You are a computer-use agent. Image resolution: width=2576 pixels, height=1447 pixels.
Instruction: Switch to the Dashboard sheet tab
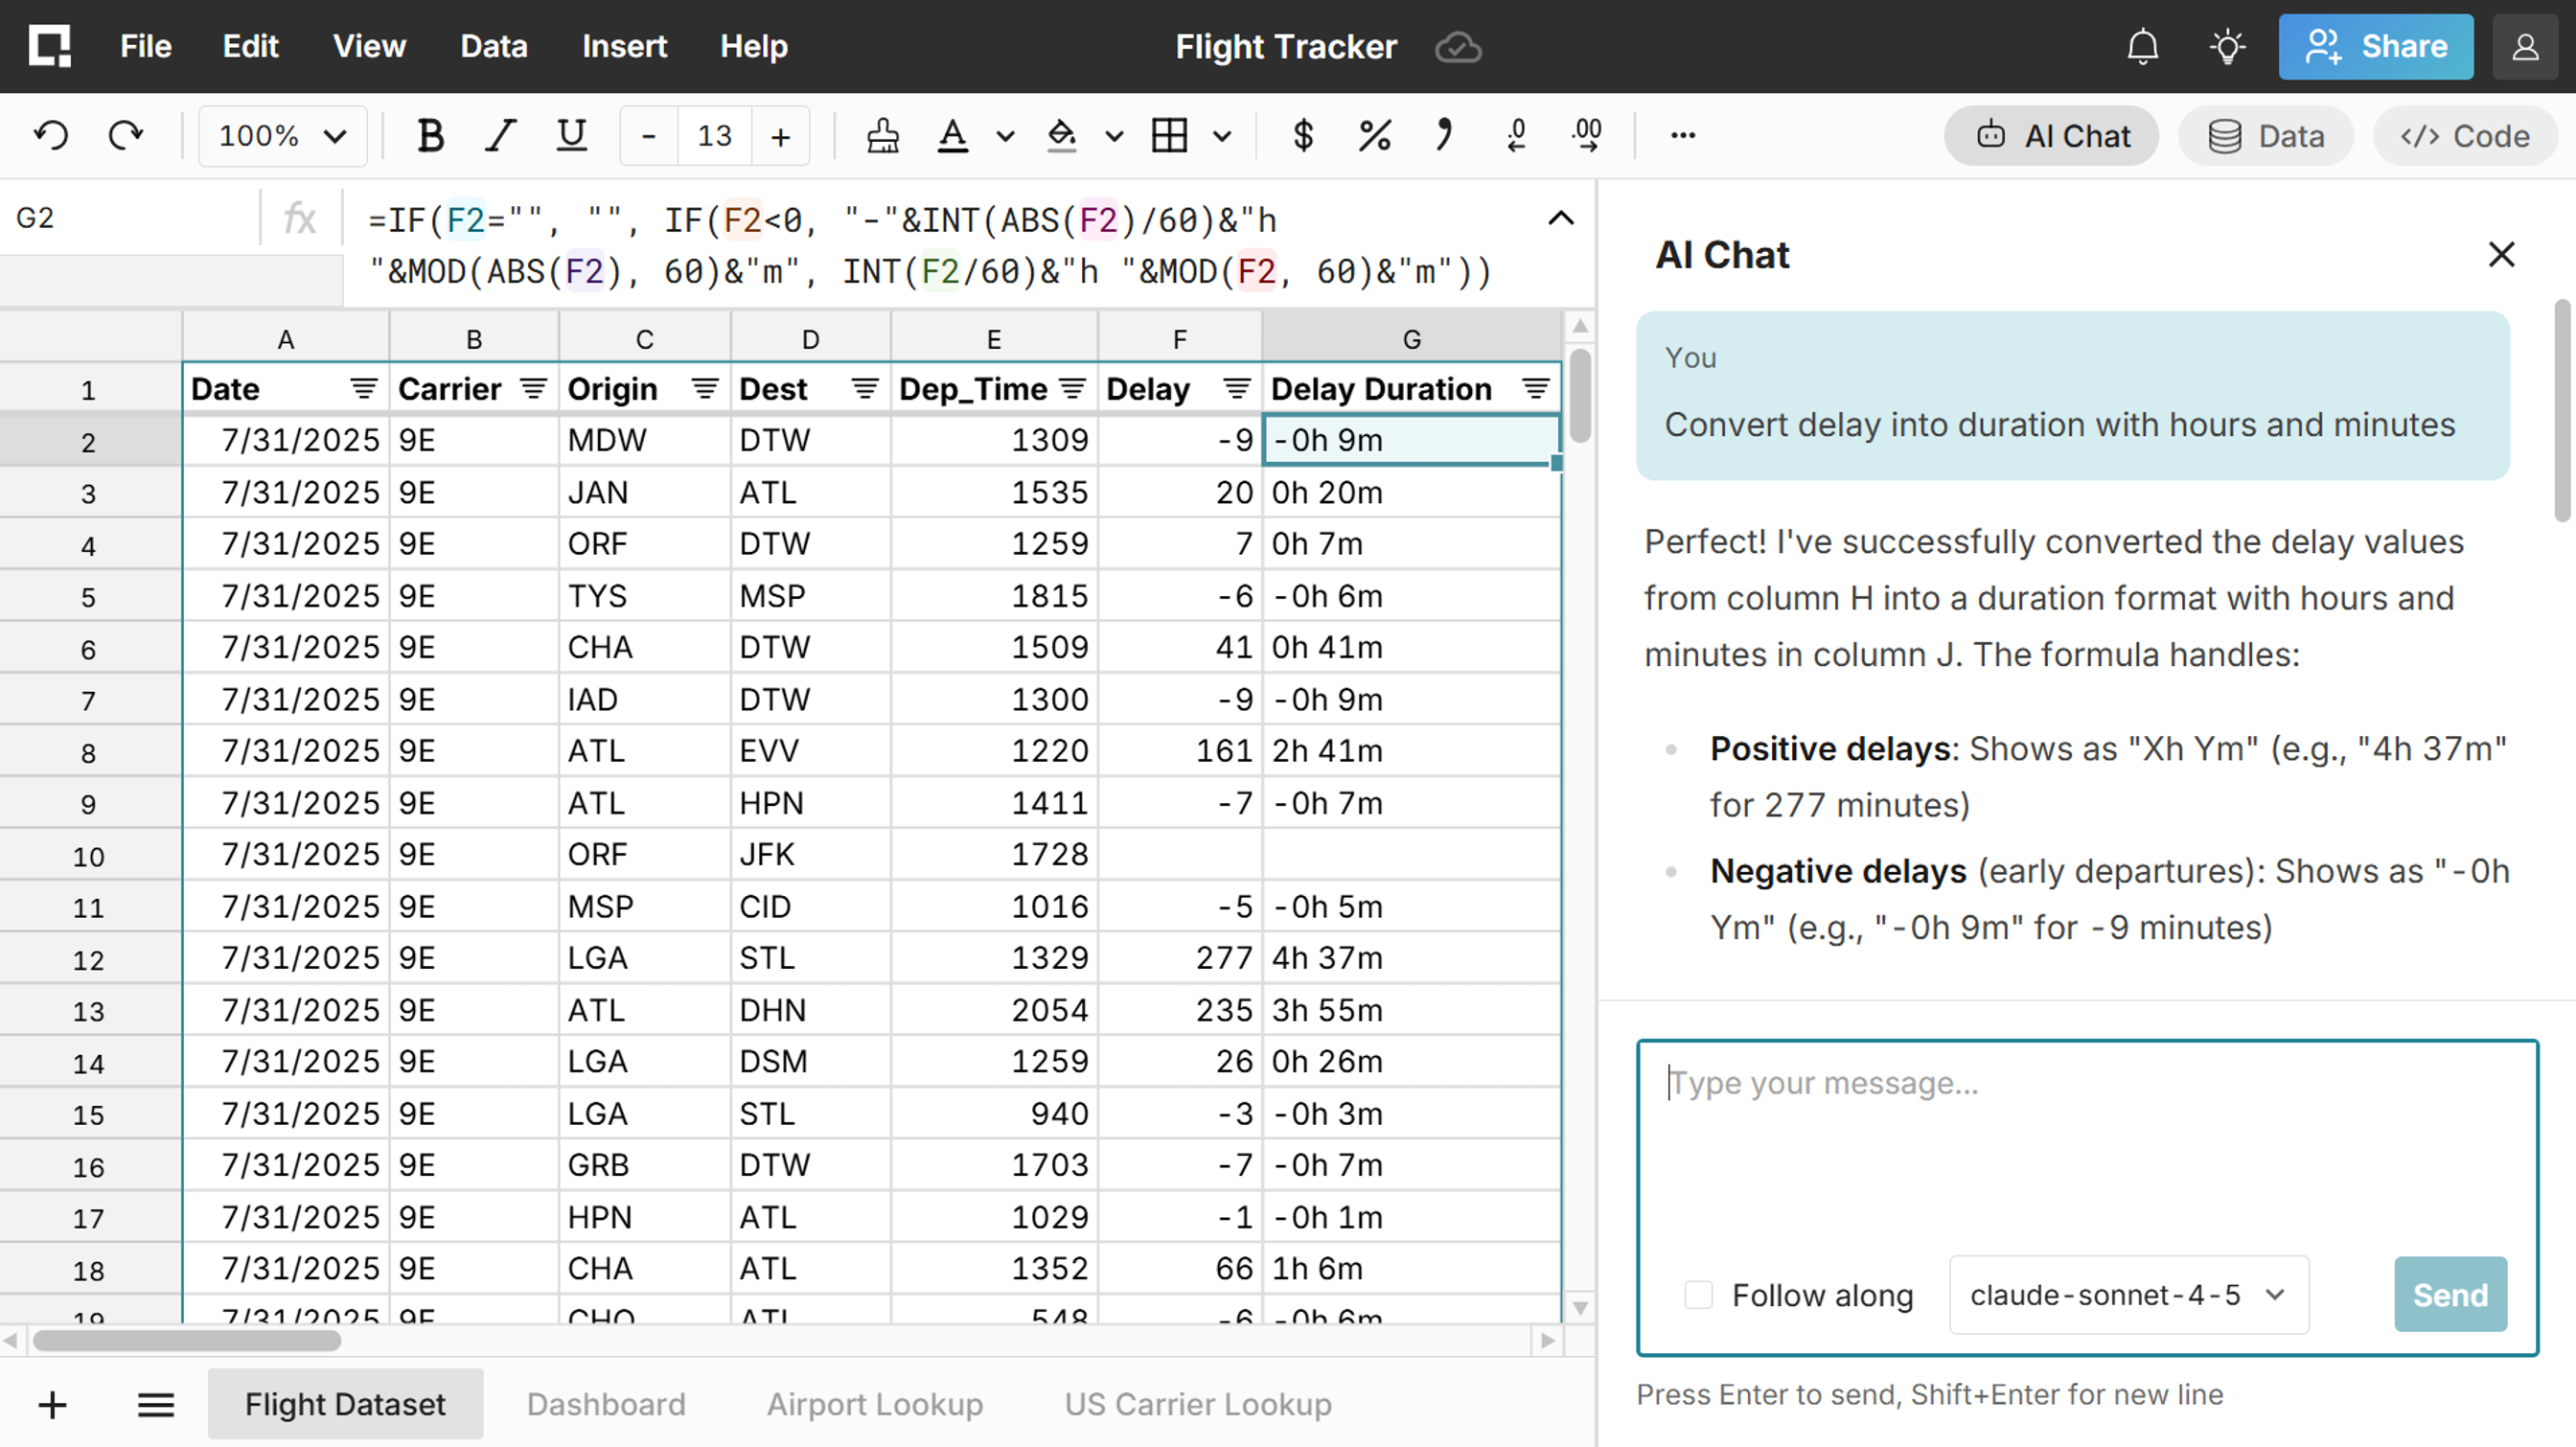(x=606, y=1404)
